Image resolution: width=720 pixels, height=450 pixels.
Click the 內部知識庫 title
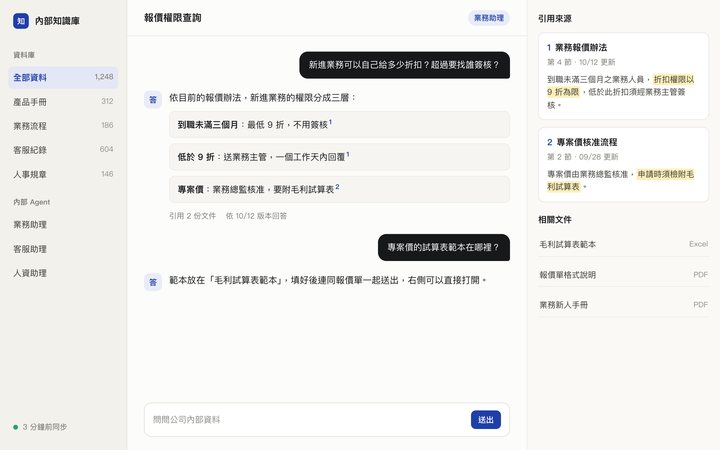(57, 21)
